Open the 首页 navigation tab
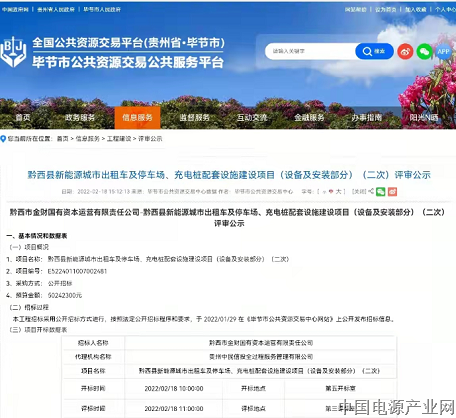The width and height of the screenshot is (456, 418). pos(23,117)
